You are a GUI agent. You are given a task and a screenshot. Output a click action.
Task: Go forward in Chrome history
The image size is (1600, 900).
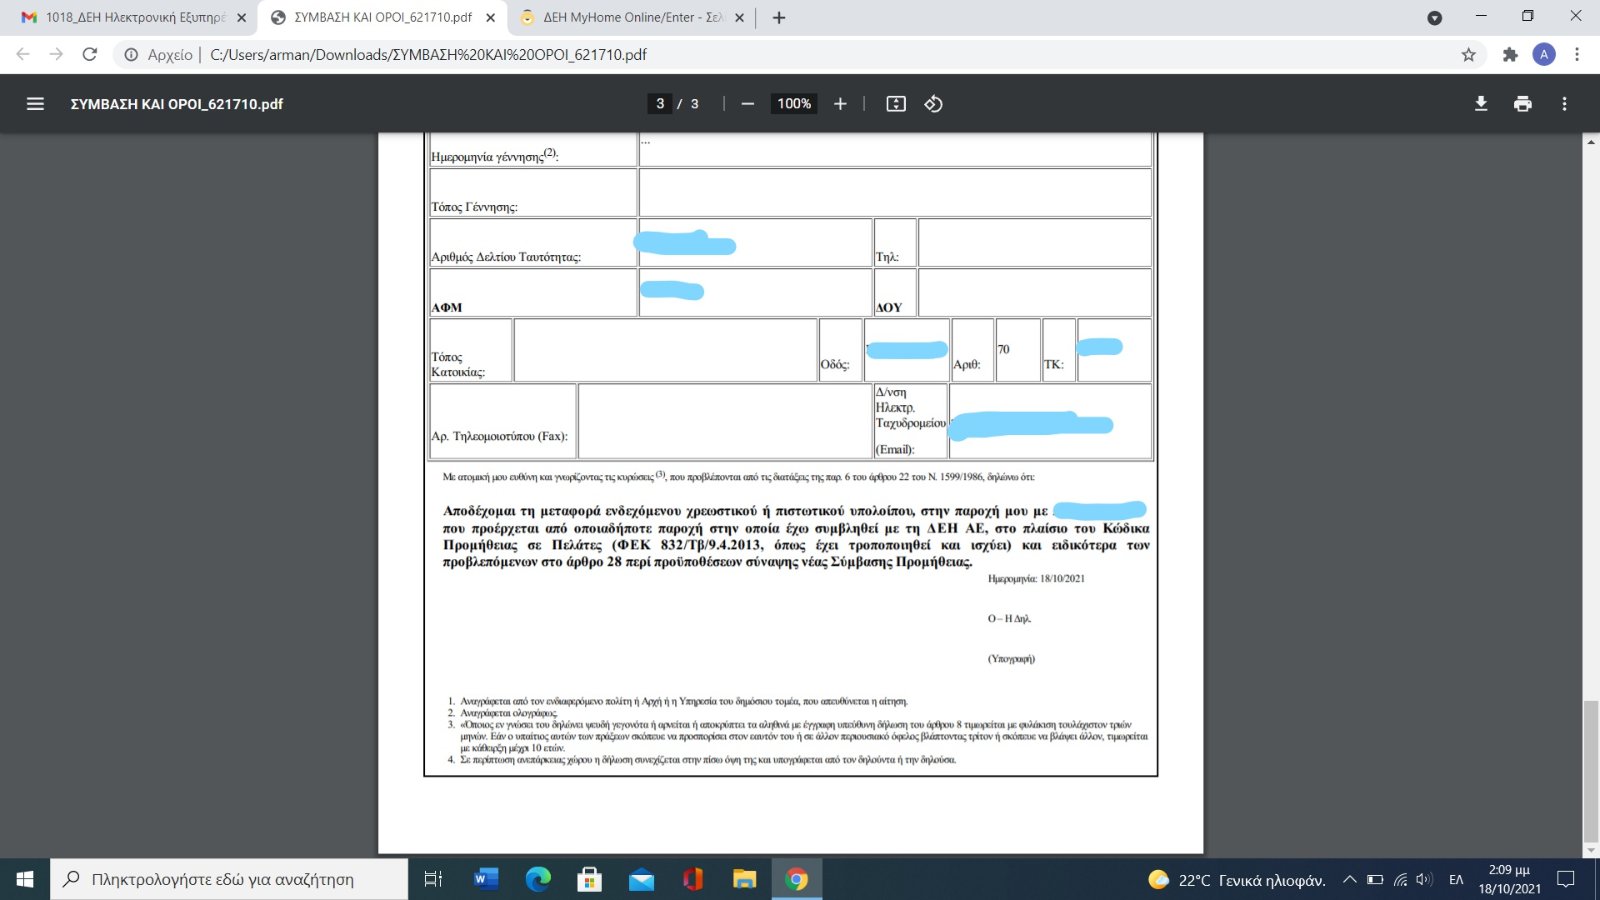pos(56,54)
